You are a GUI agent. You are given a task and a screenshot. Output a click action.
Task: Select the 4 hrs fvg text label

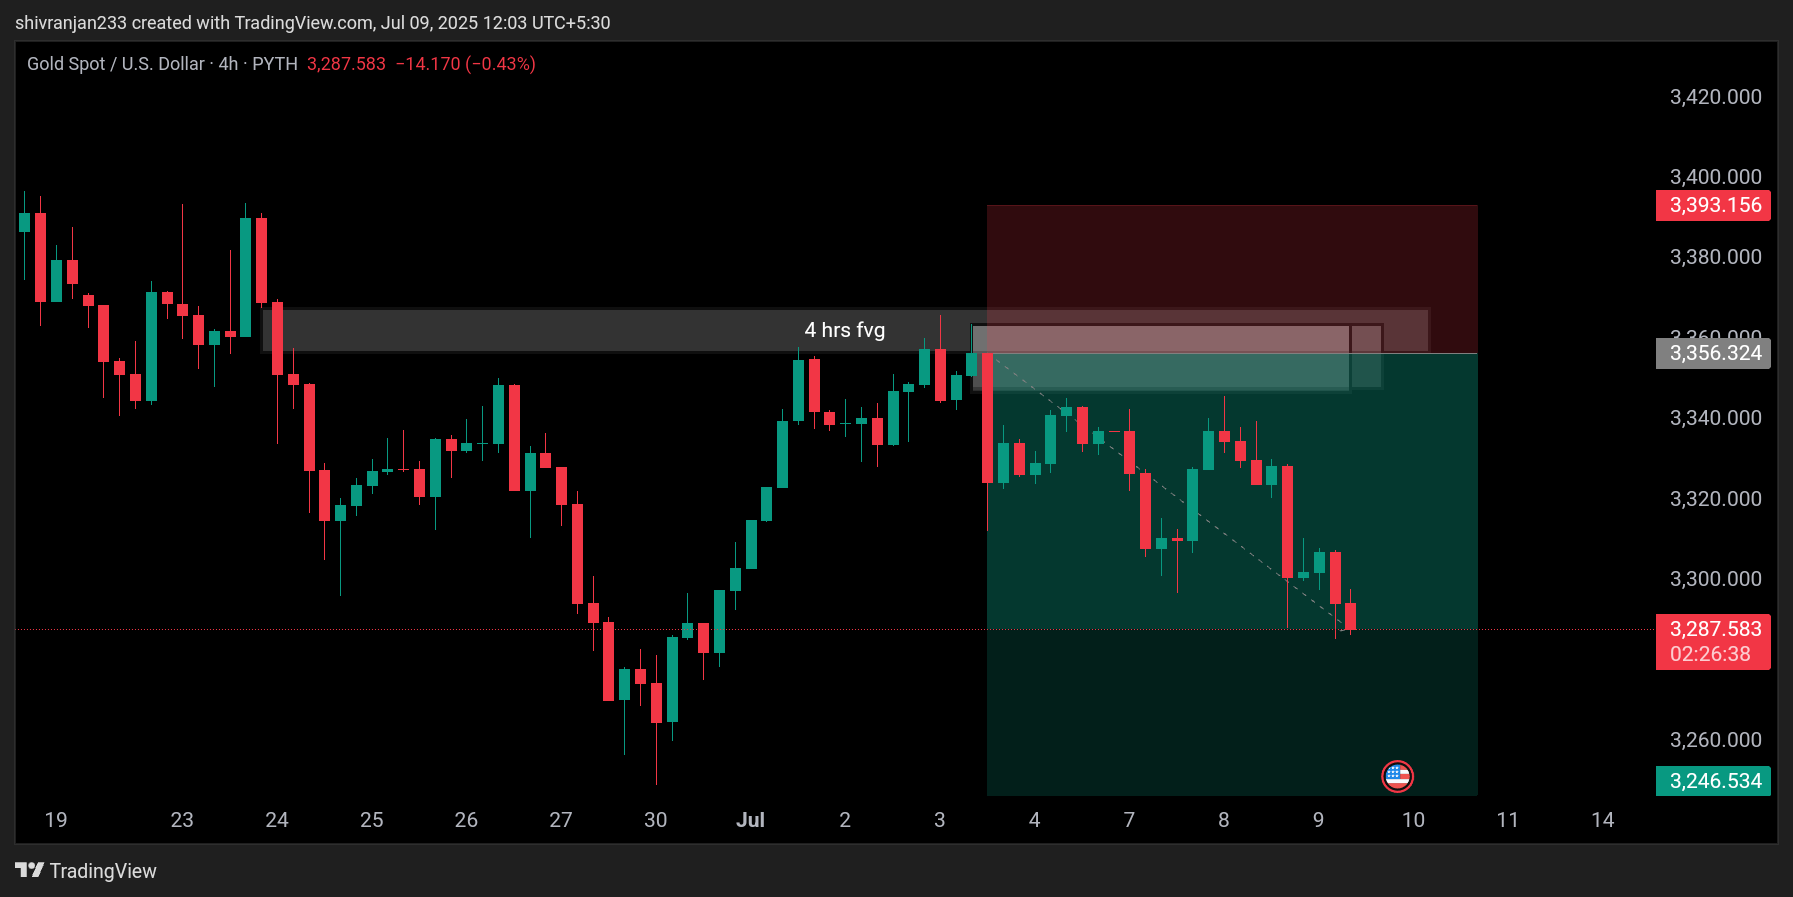(844, 330)
